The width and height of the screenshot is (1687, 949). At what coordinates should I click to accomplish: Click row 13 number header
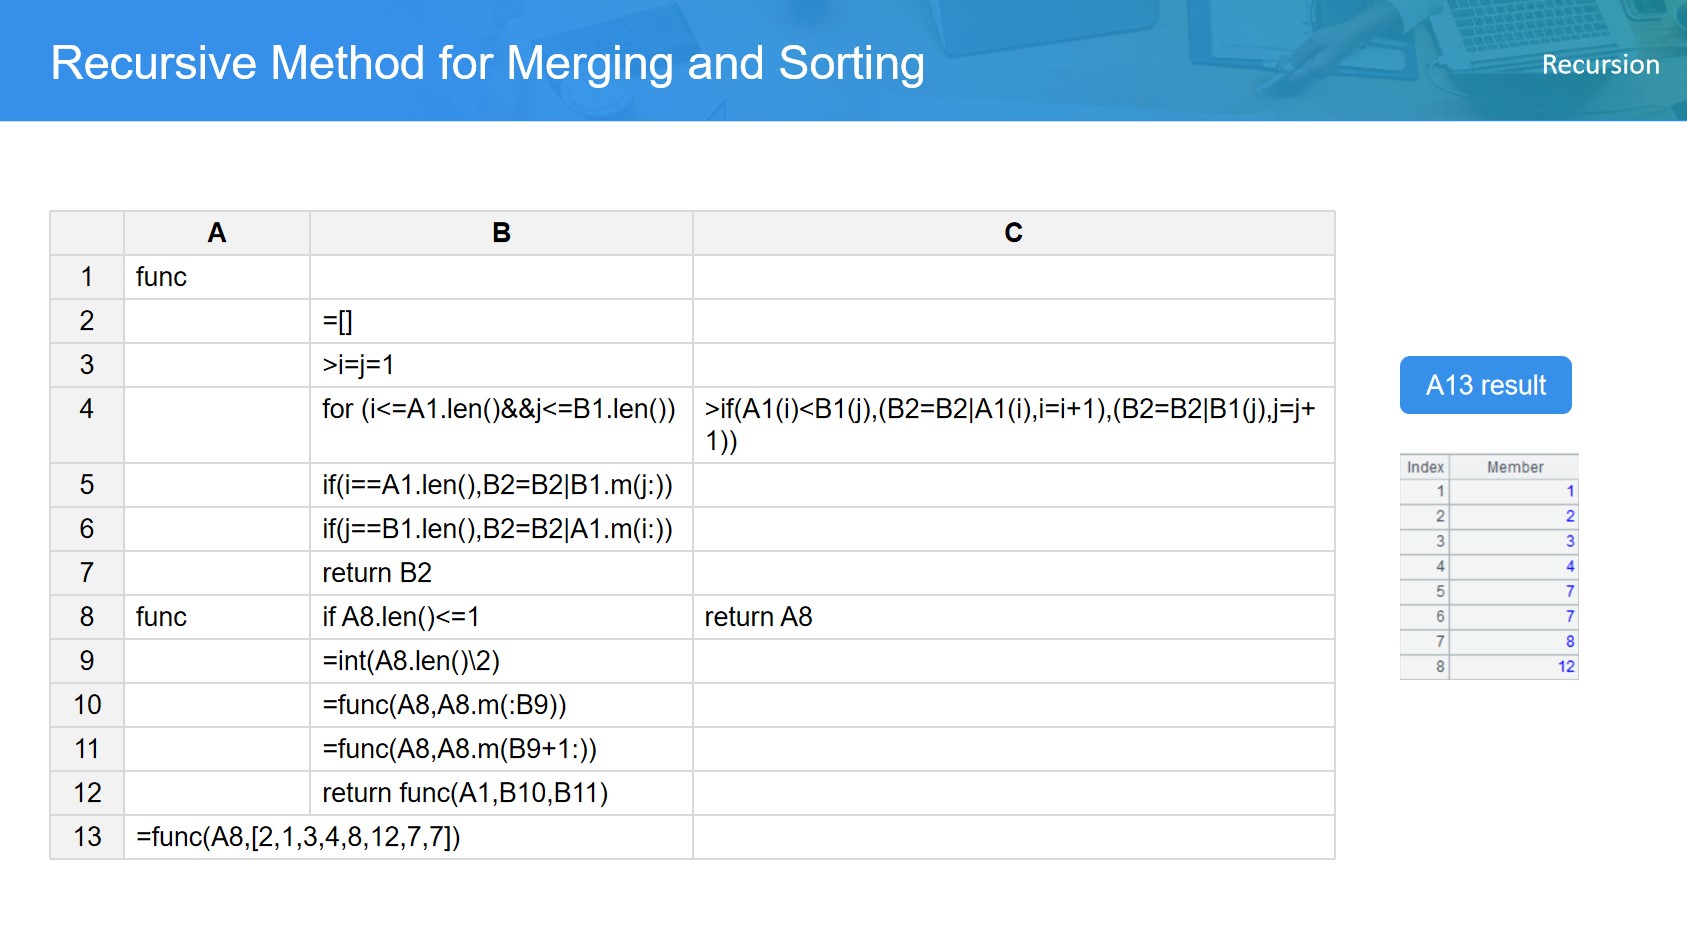[87, 837]
